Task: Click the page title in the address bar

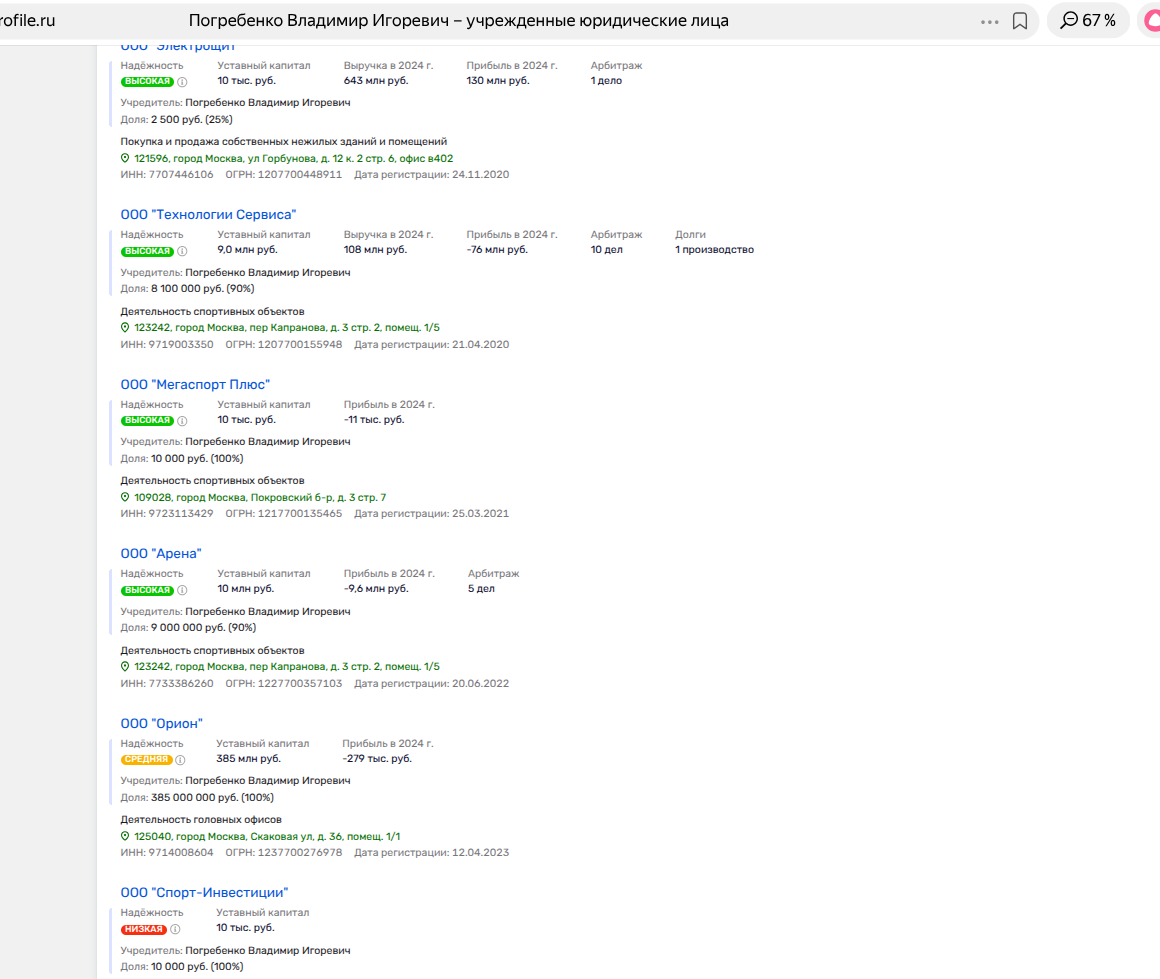Action: [x=458, y=21]
